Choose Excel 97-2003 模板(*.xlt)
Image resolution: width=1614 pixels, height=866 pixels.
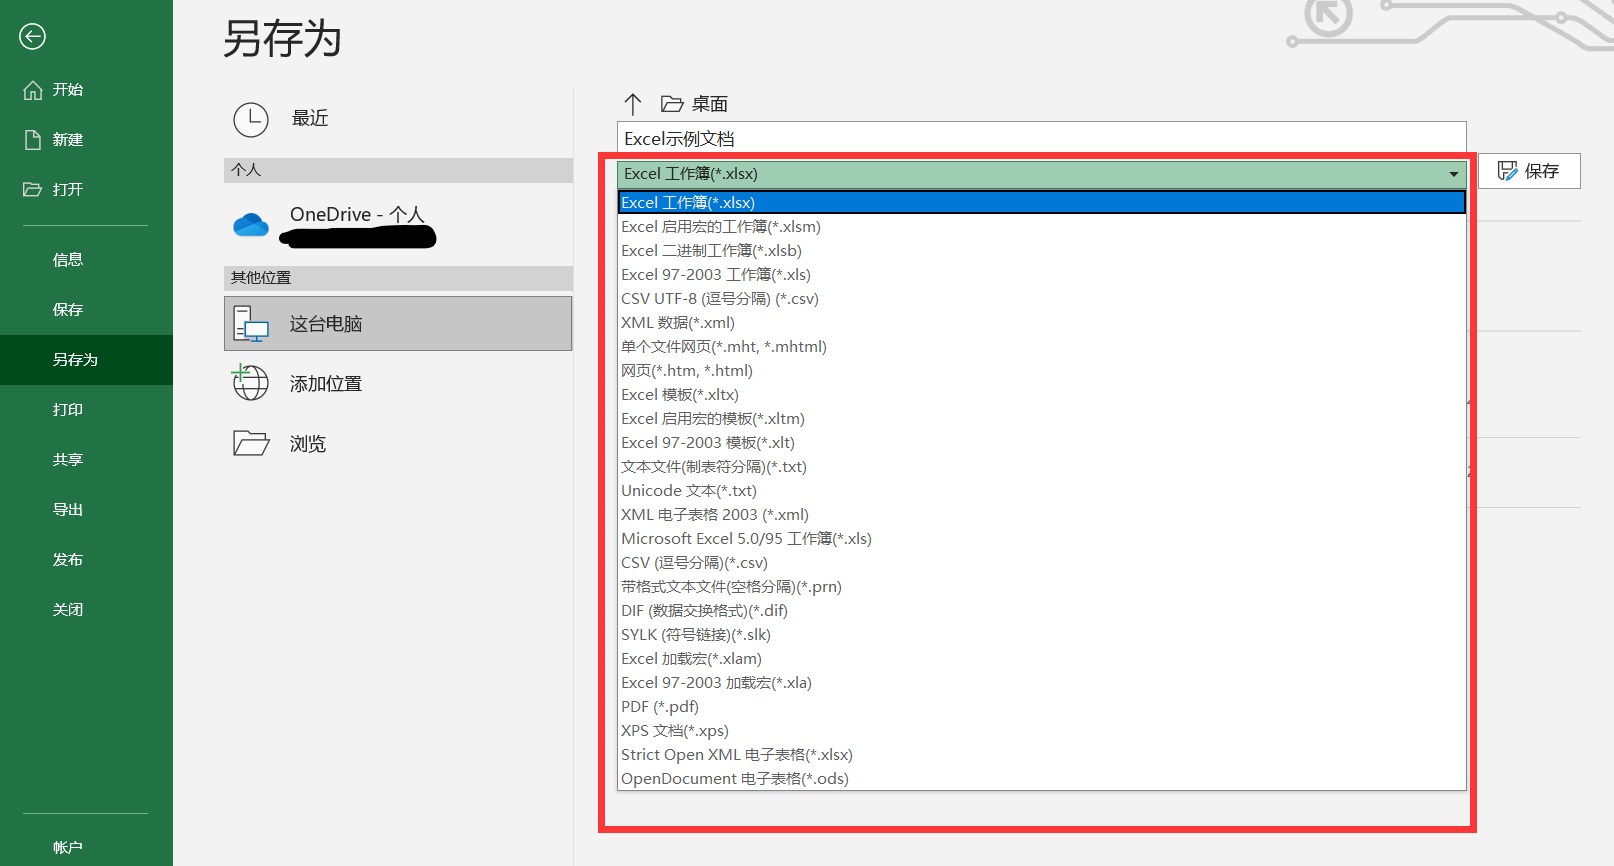point(1041,443)
